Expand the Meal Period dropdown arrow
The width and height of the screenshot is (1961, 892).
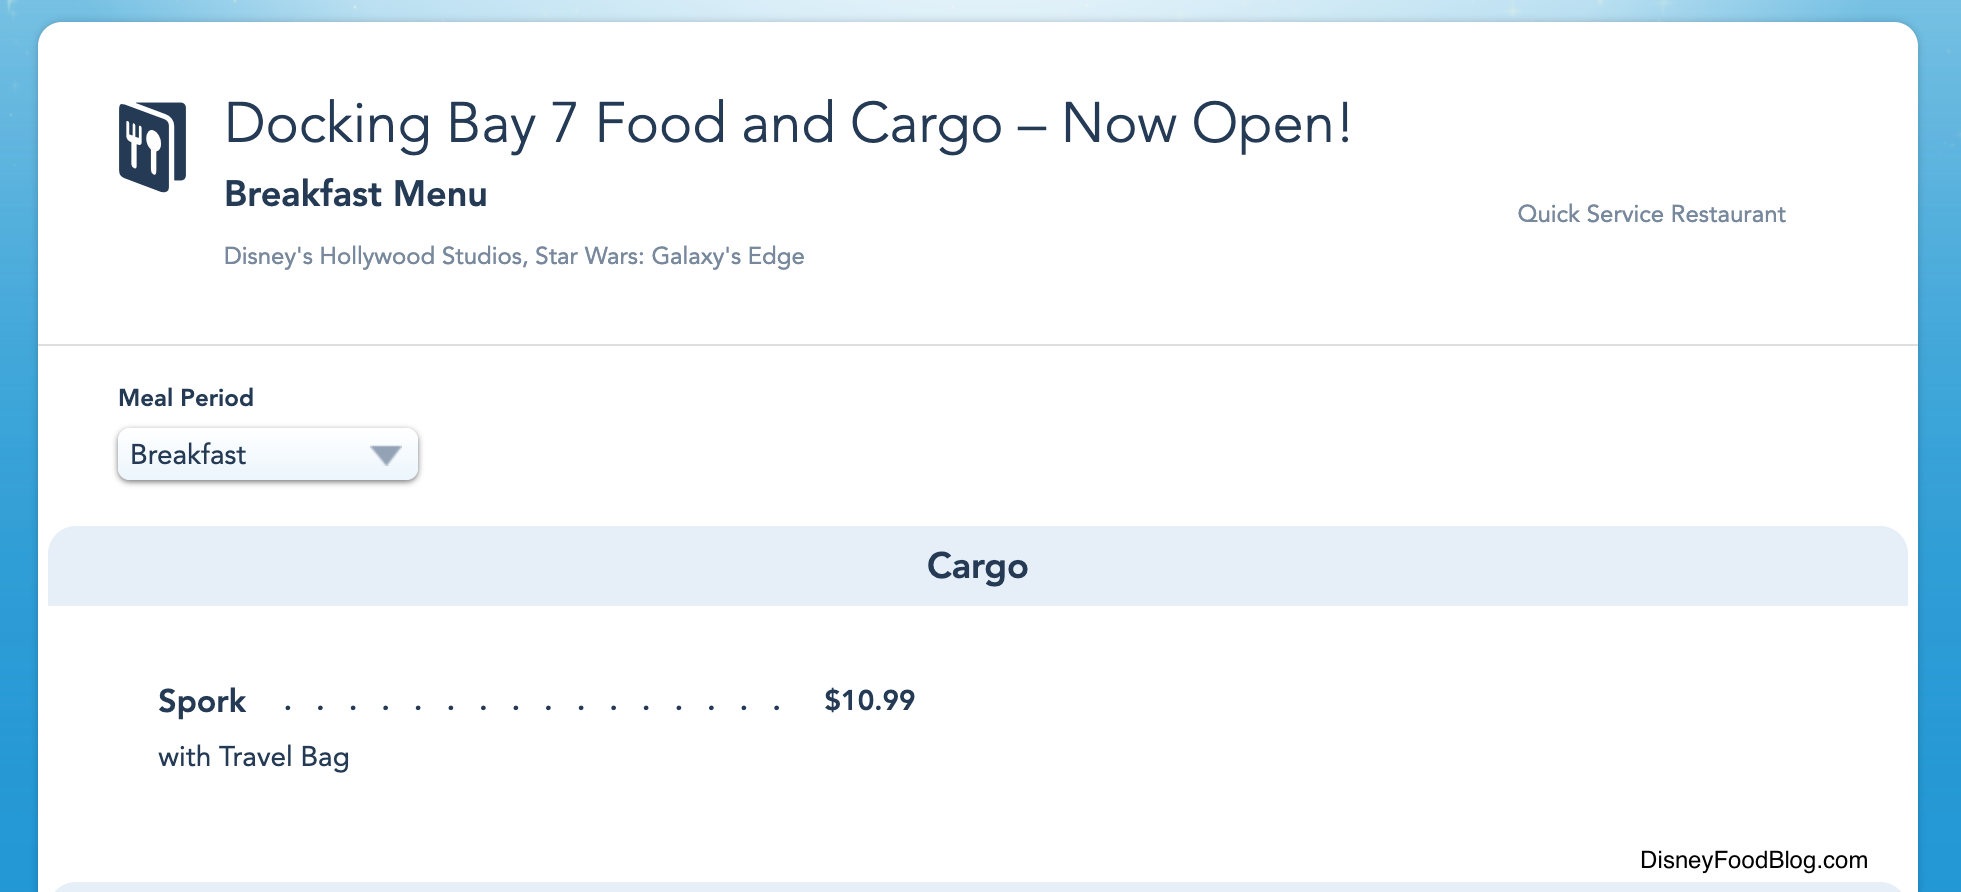[x=385, y=455]
